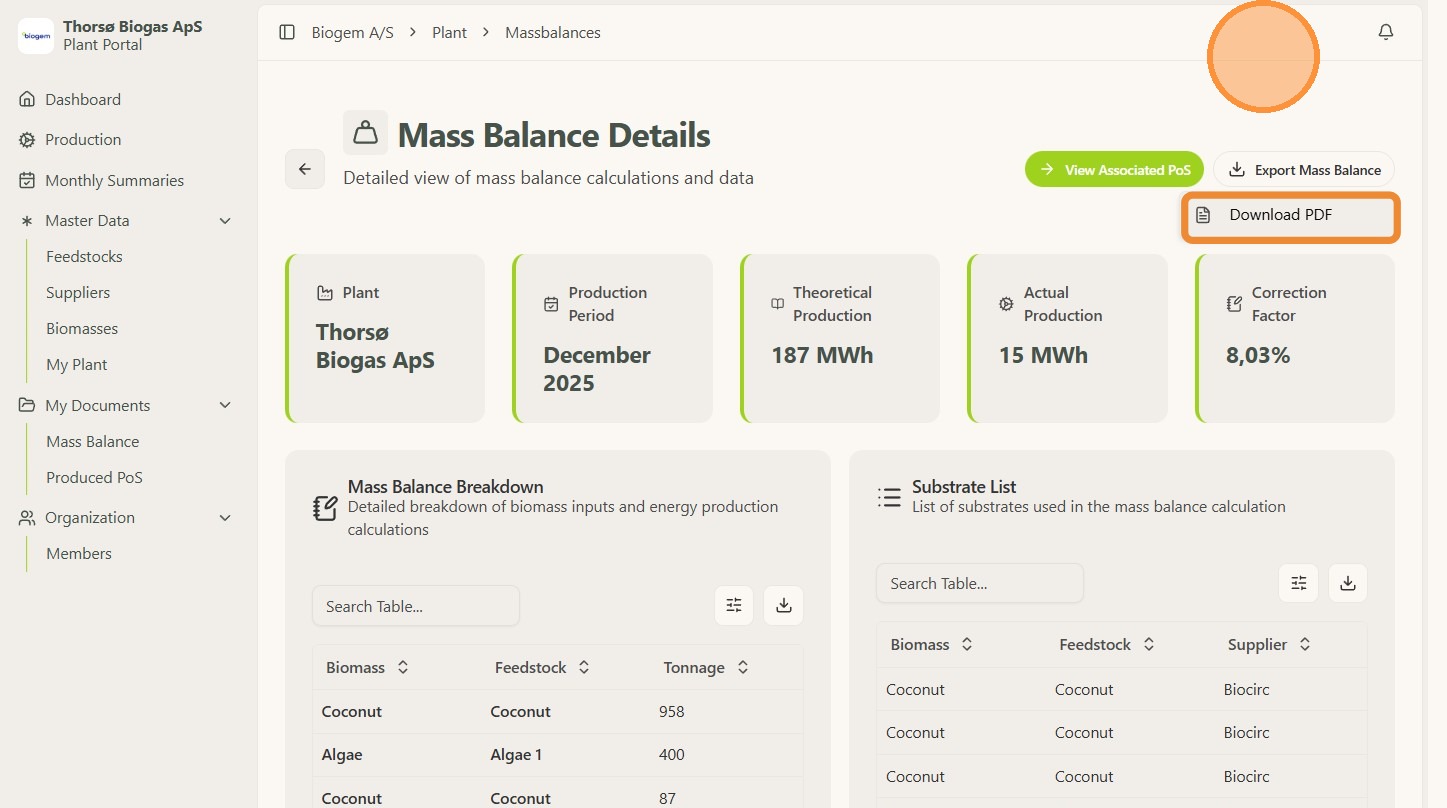Collapse the Organization section

[x=225, y=518]
